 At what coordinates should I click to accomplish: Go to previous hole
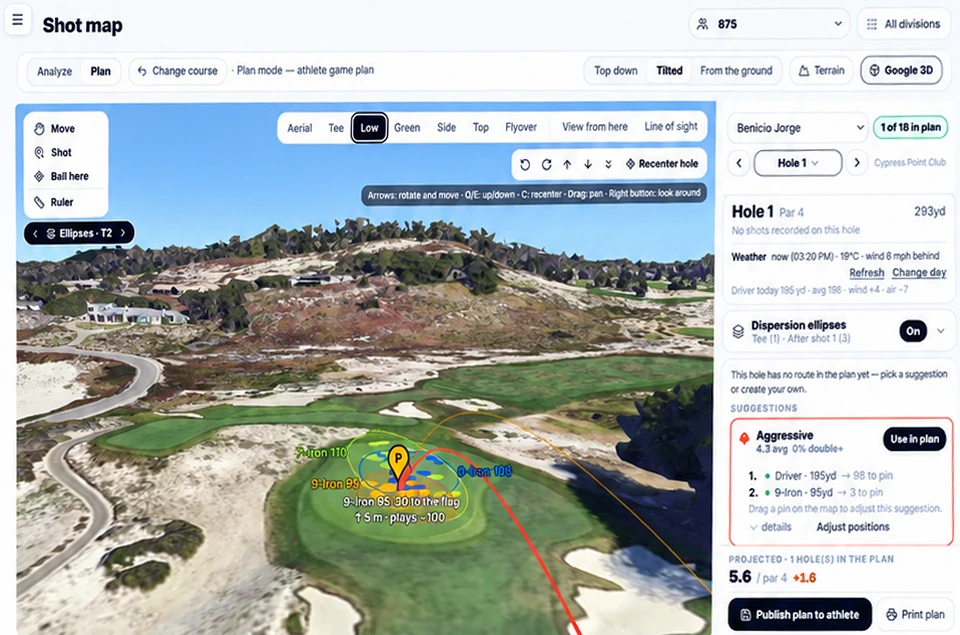click(739, 163)
